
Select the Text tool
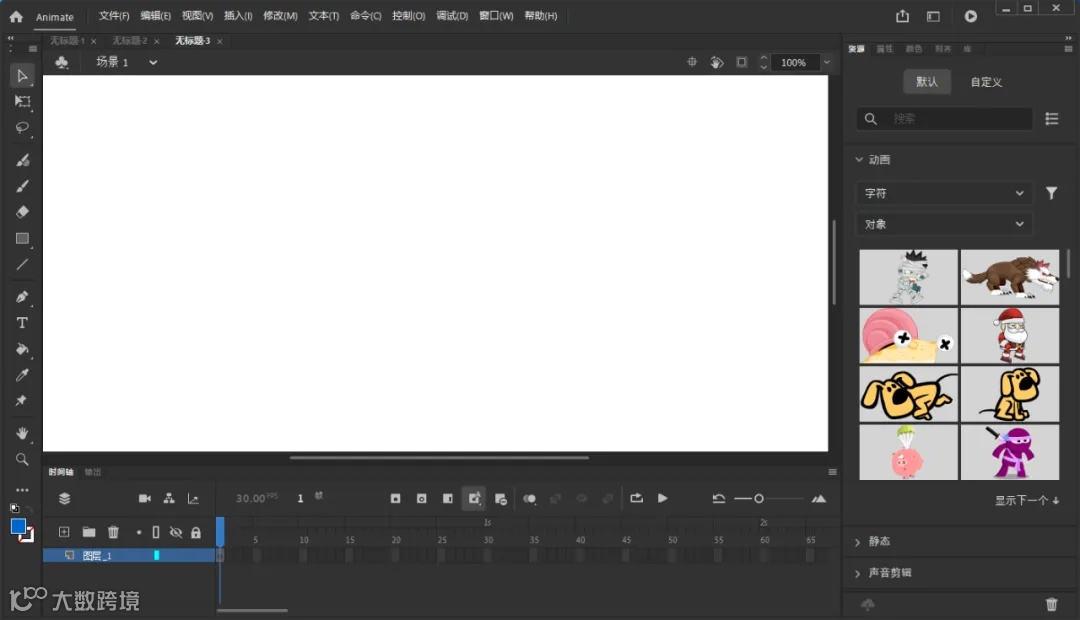(22, 323)
